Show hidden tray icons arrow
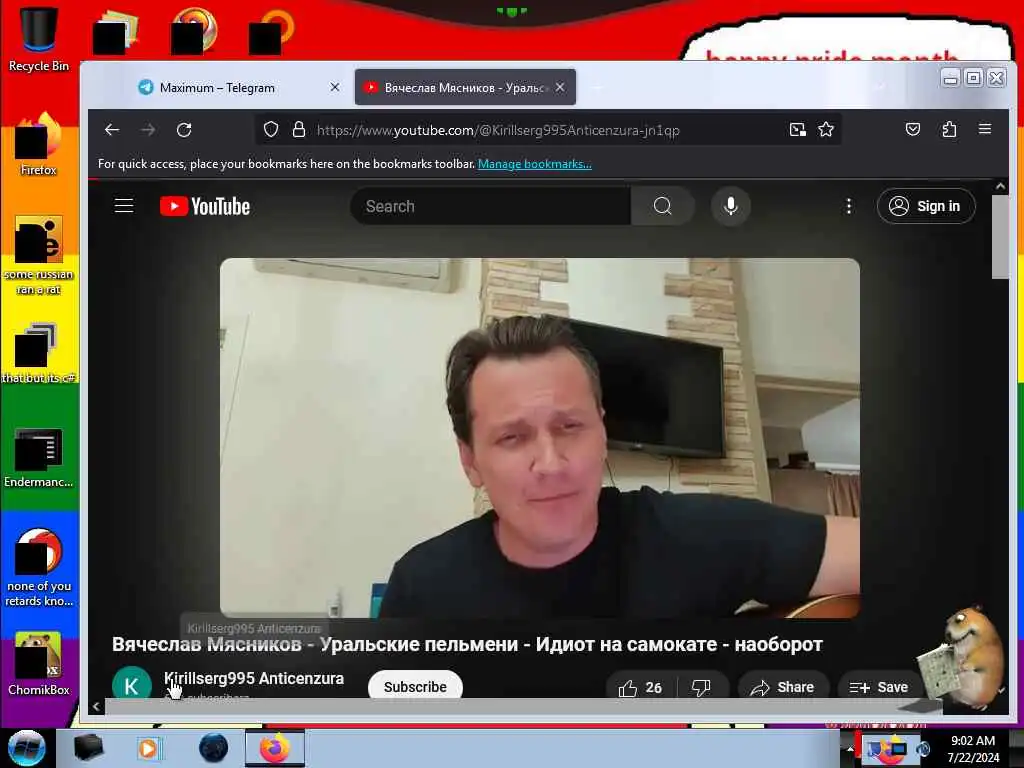 pyautogui.click(x=850, y=749)
